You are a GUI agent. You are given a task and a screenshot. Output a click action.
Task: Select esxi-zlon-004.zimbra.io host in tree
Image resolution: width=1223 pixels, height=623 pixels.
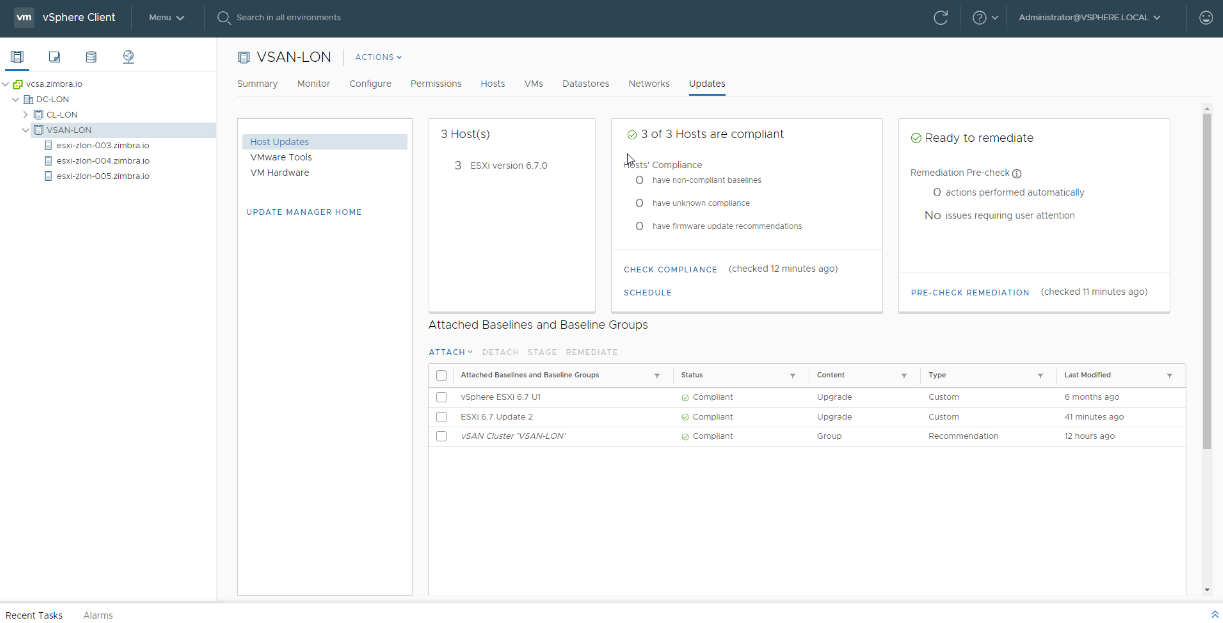point(103,160)
